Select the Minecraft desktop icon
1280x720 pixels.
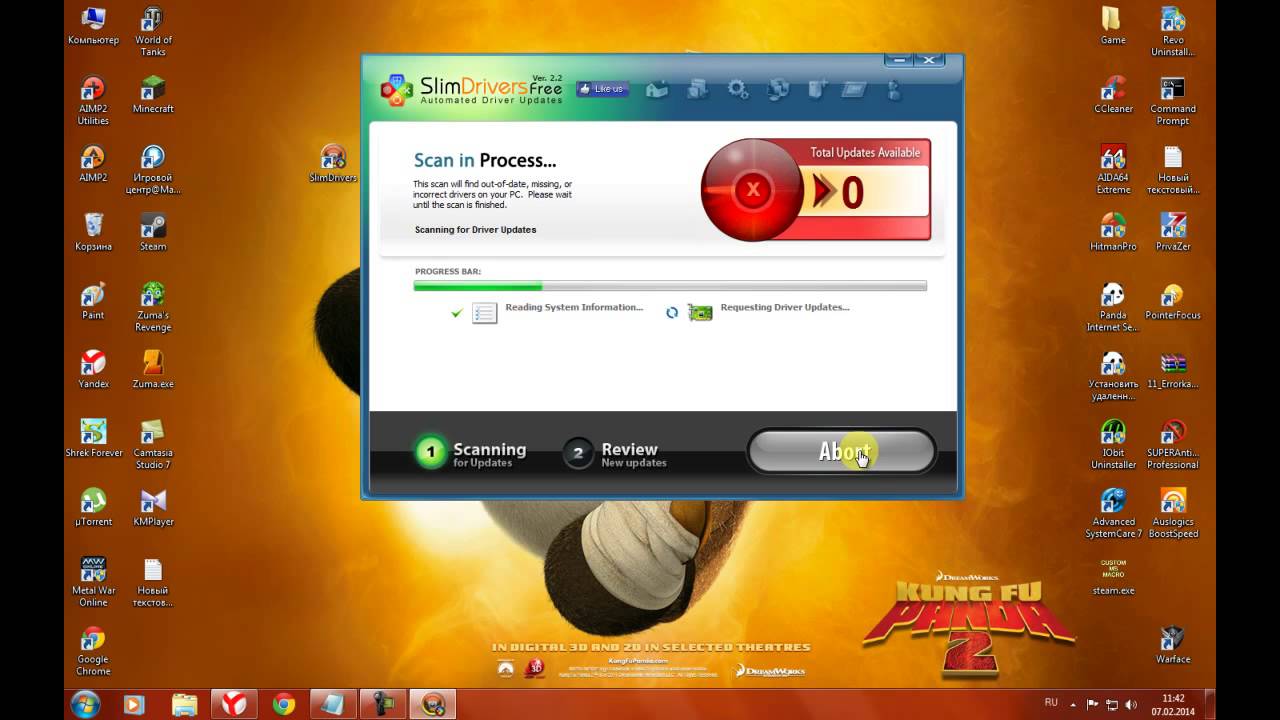point(153,95)
